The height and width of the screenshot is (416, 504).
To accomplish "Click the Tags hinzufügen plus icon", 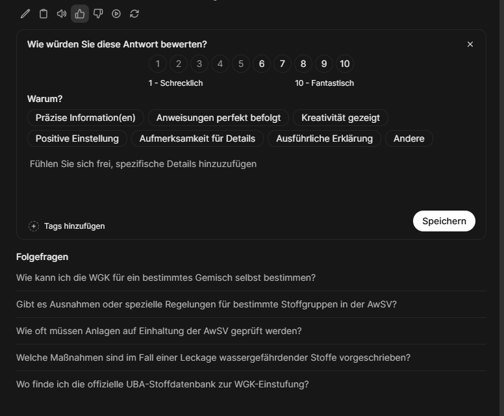I will [x=33, y=226].
